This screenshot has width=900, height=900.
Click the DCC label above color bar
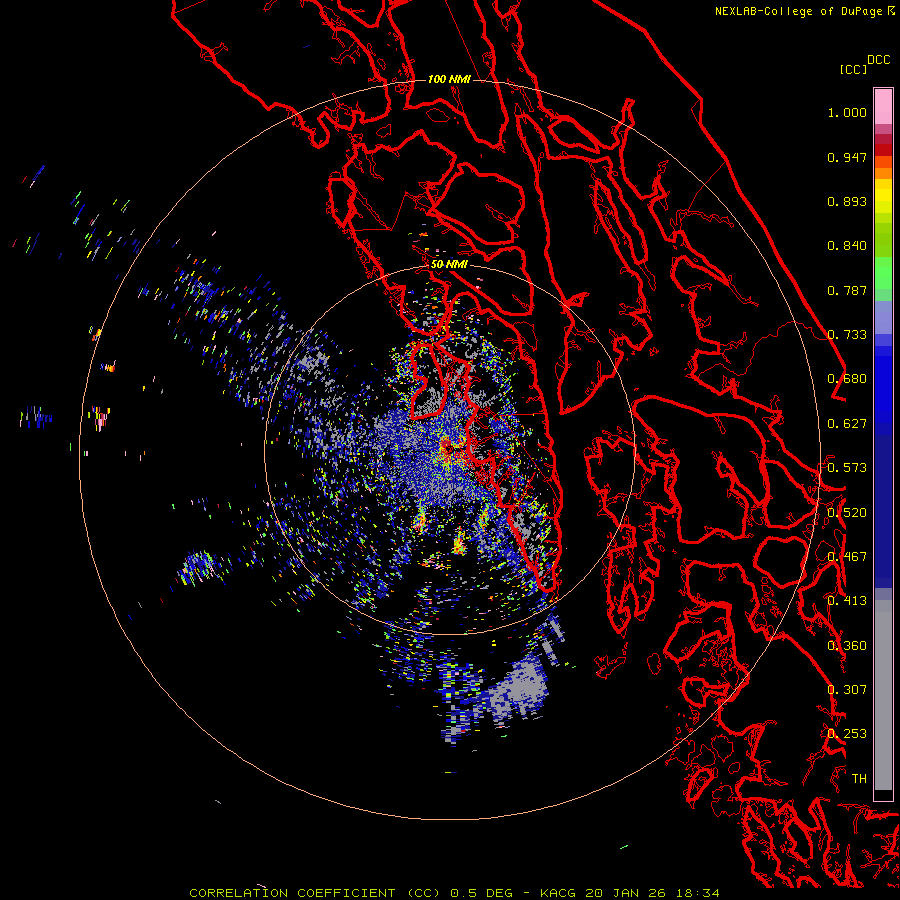878,60
